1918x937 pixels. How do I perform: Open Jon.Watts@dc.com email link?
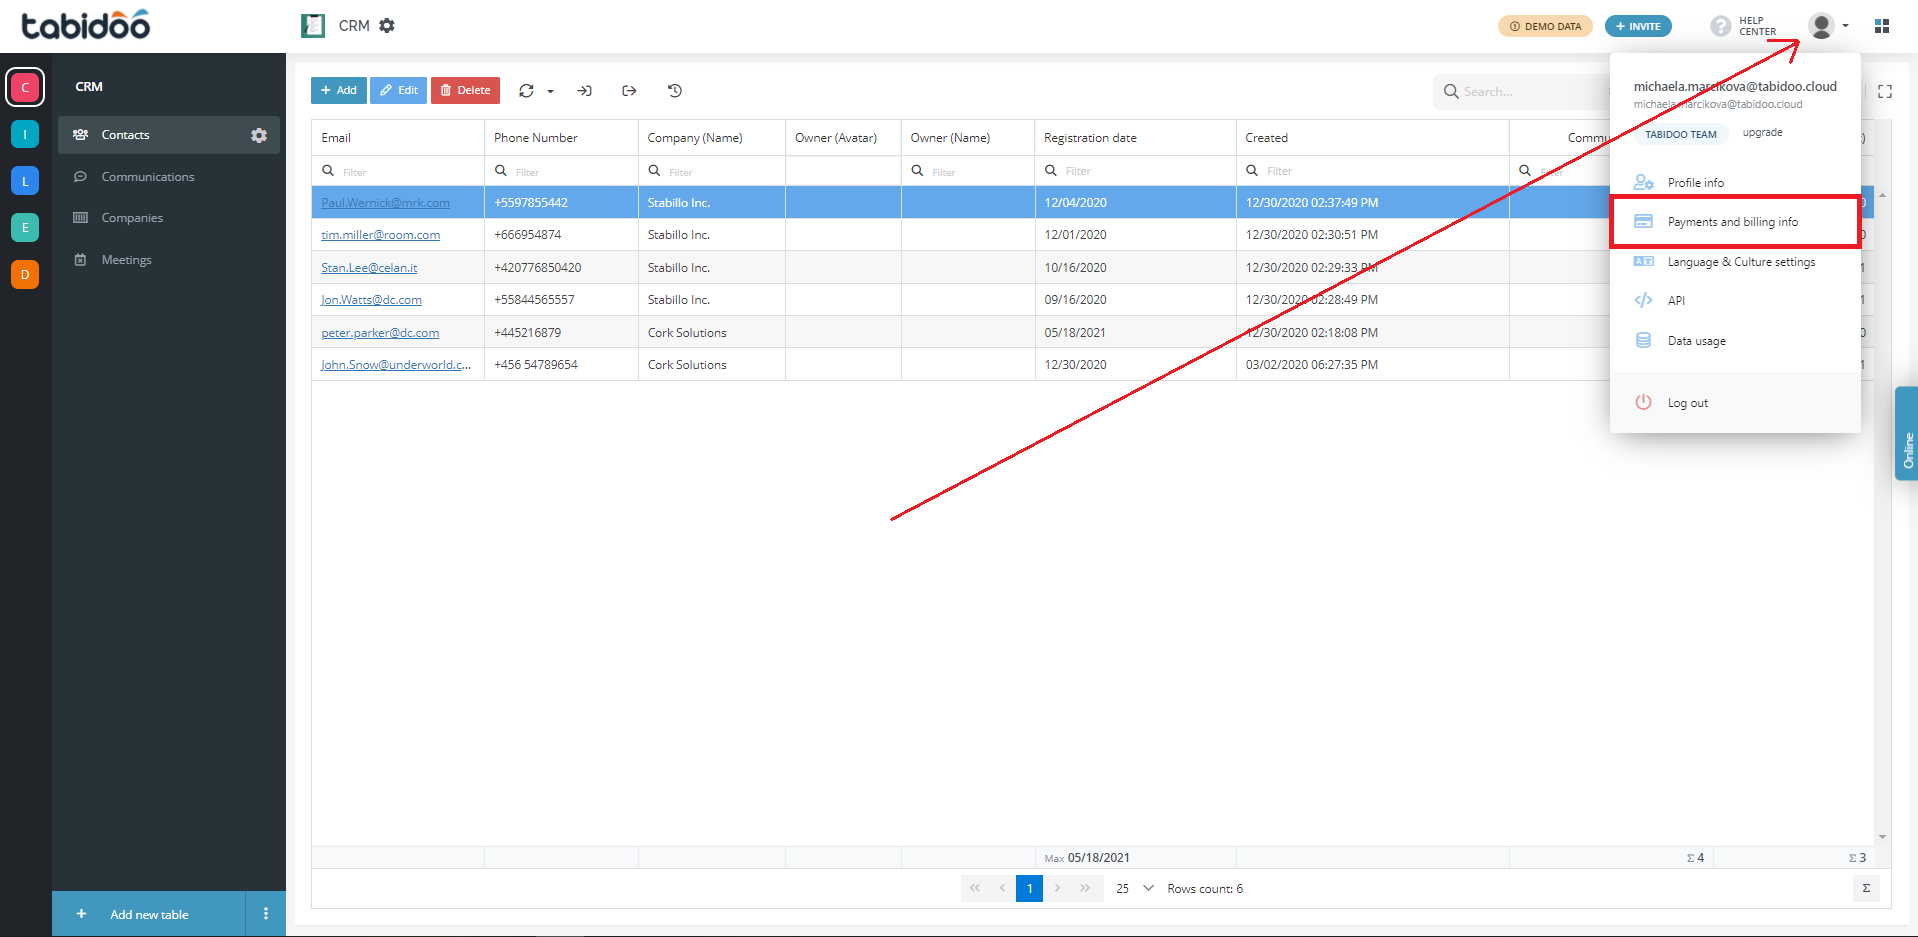pyautogui.click(x=371, y=300)
